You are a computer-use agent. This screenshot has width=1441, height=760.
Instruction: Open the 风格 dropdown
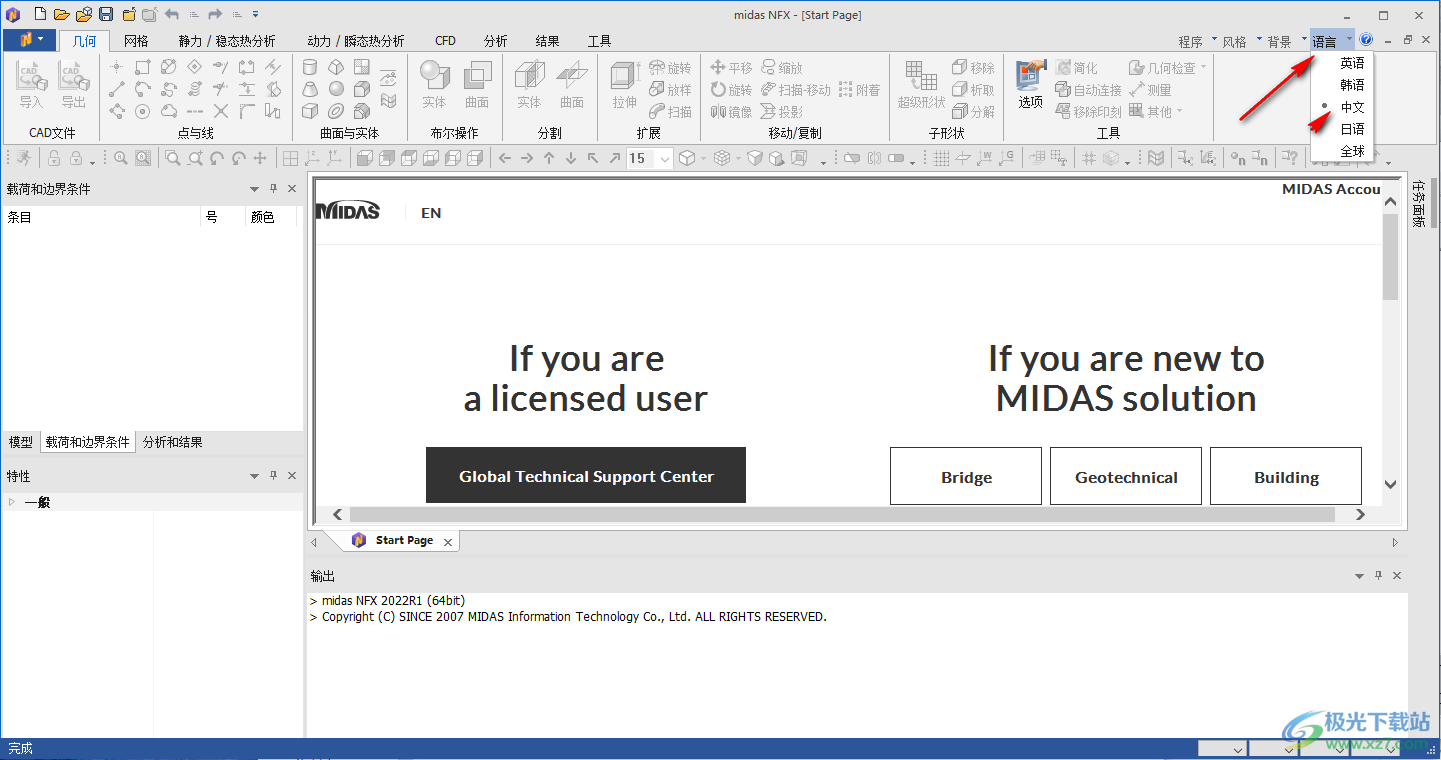tap(1241, 41)
